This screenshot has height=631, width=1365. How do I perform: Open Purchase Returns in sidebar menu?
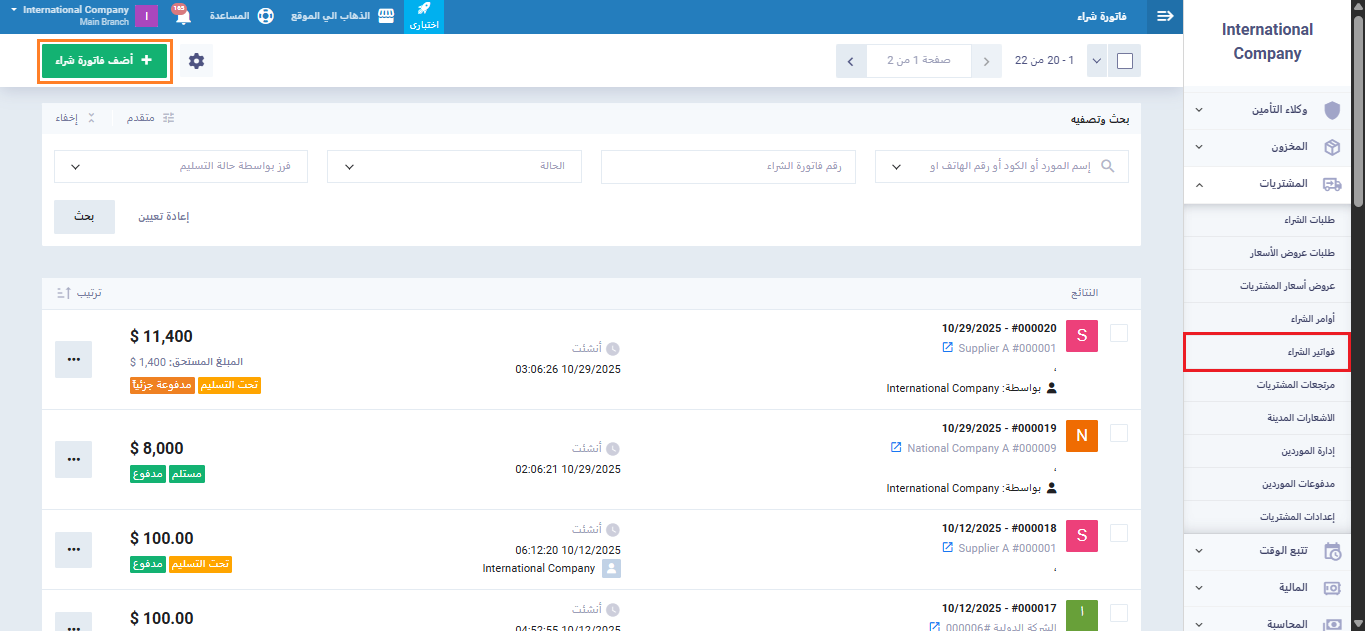(x=1267, y=385)
